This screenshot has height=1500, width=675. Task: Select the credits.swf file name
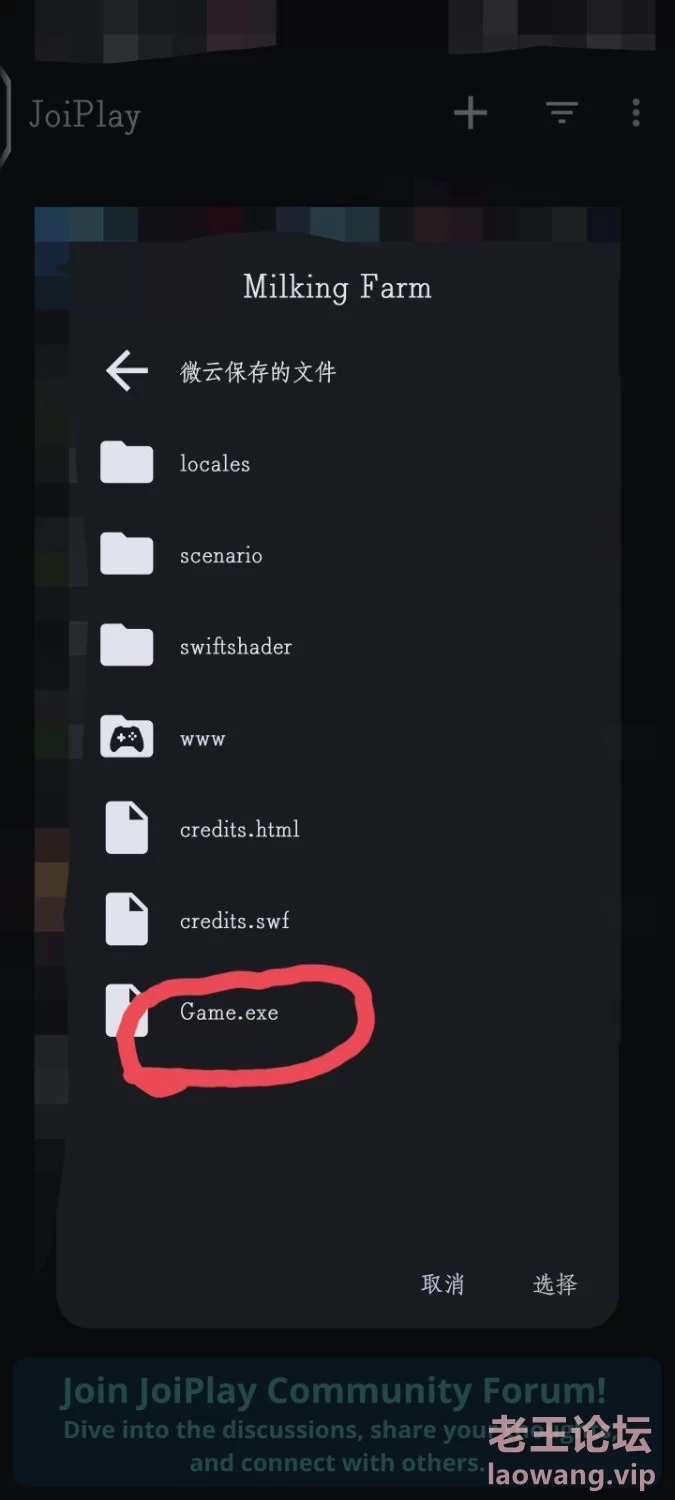pyautogui.click(x=235, y=921)
